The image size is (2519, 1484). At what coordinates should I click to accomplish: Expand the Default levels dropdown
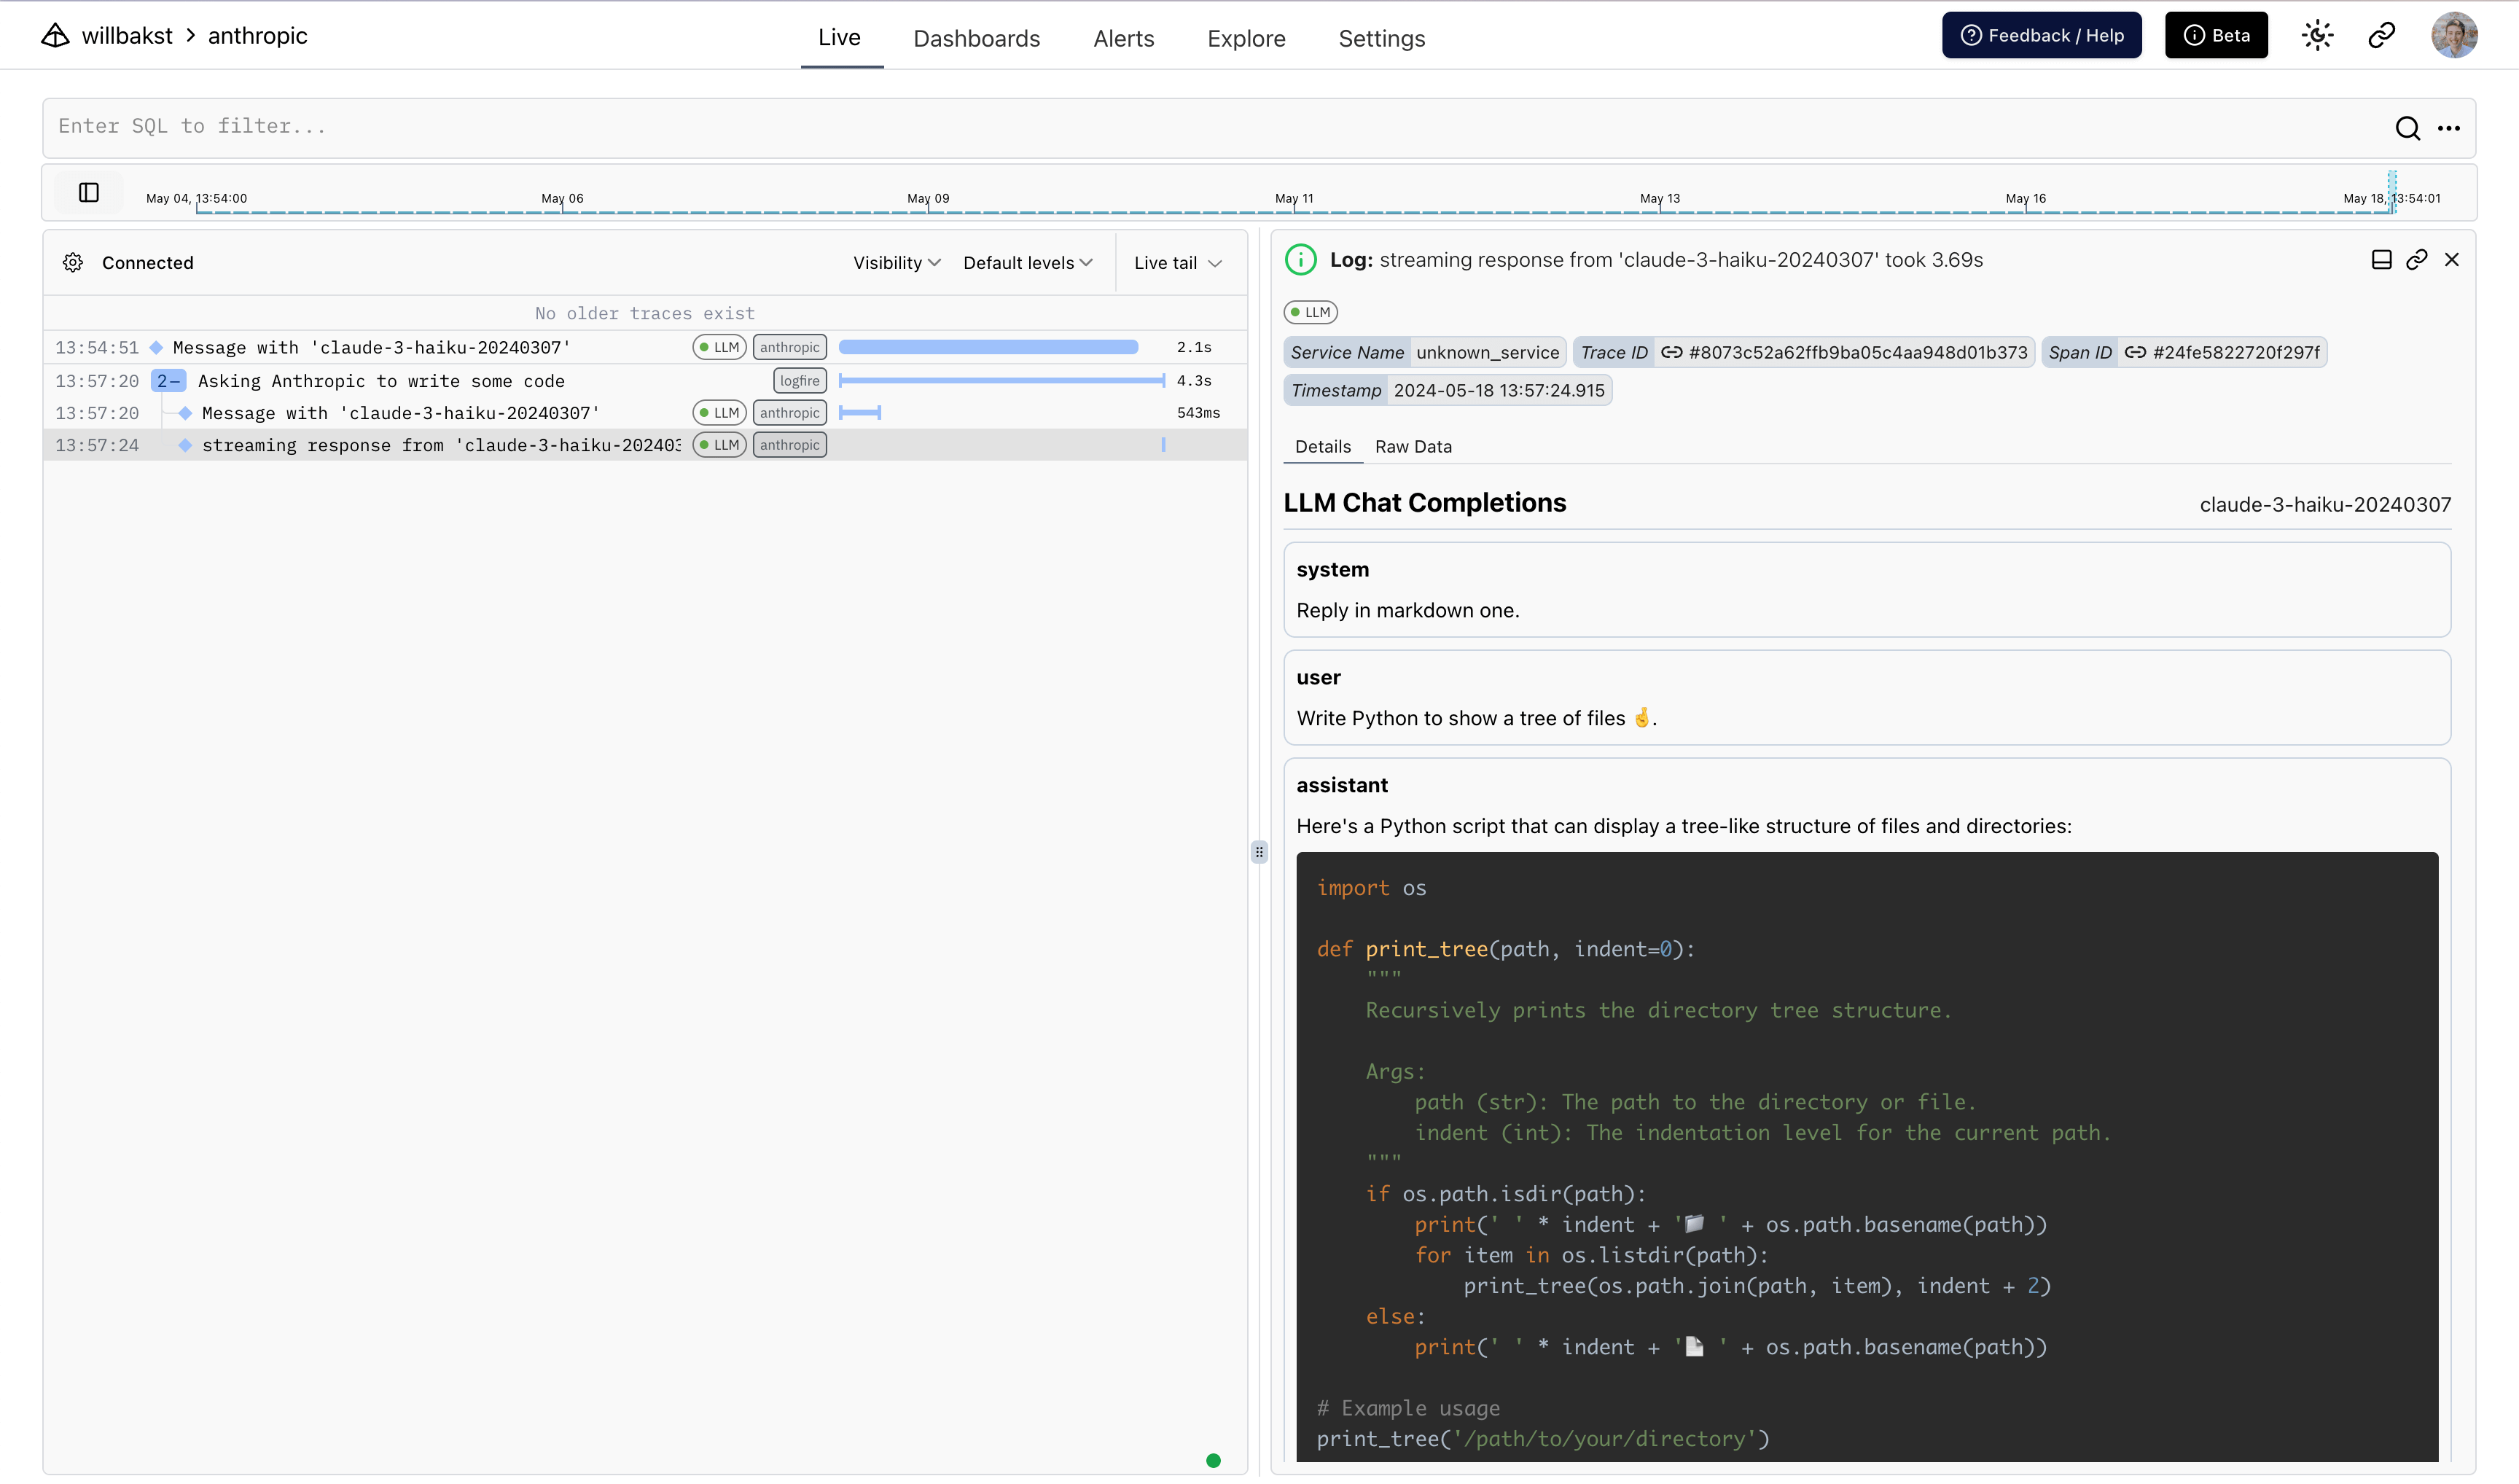1027,263
